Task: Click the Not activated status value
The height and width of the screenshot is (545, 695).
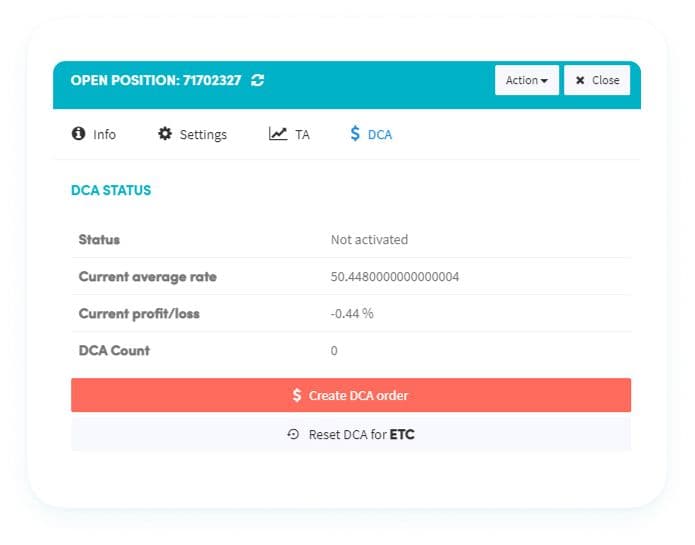Action: pos(369,240)
